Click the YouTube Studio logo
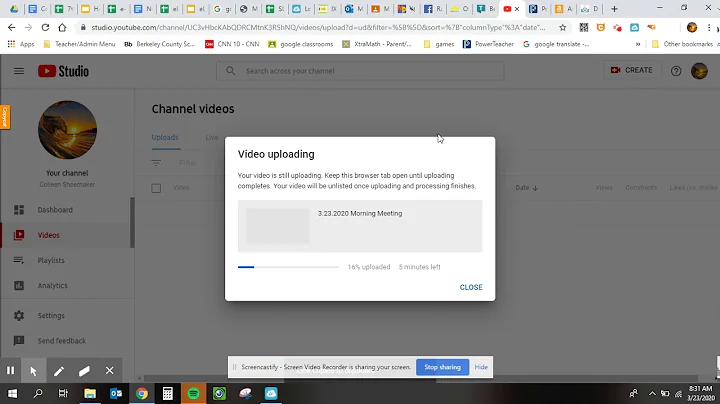The width and height of the screenshot is (720, 404). pyautogui.click(x=63, y=71)
